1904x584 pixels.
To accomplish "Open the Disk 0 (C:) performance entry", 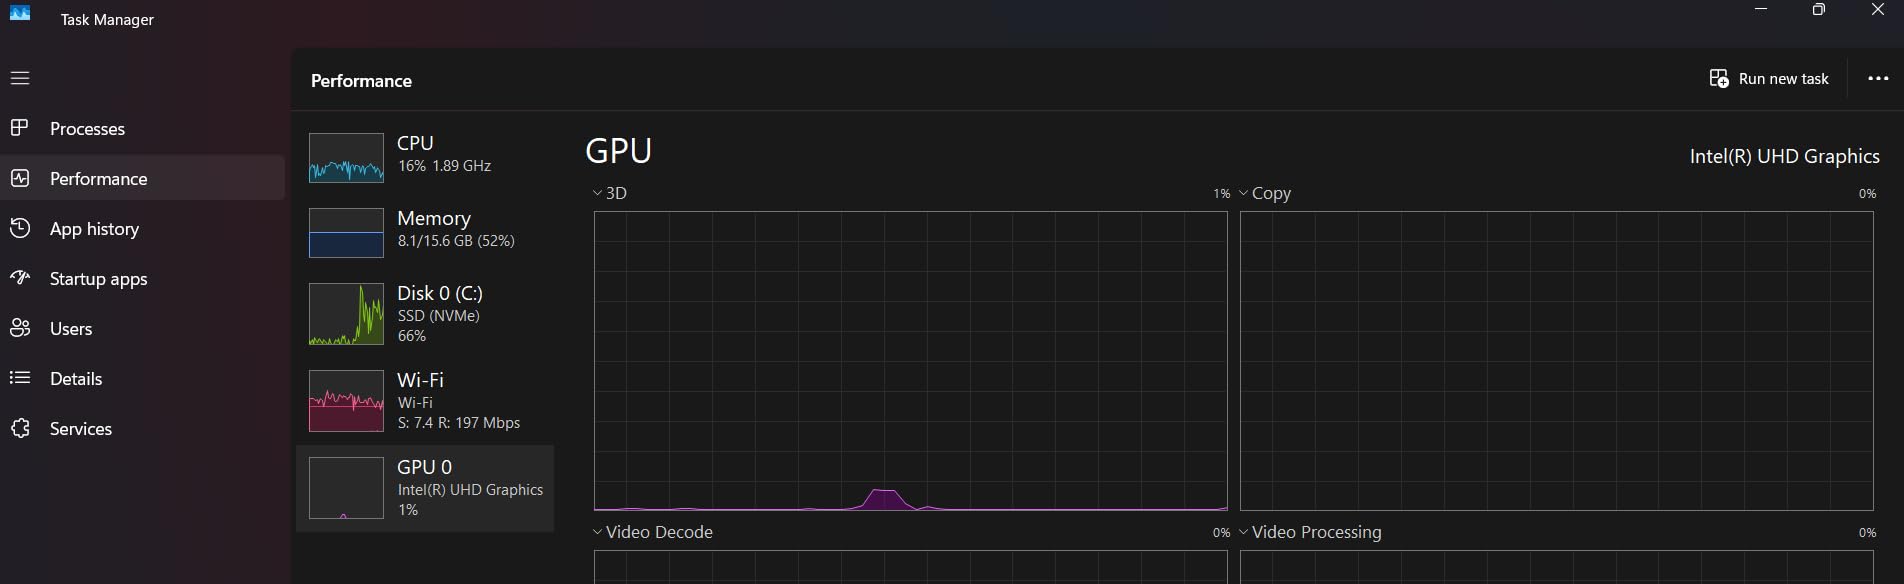I will [425, 314].
